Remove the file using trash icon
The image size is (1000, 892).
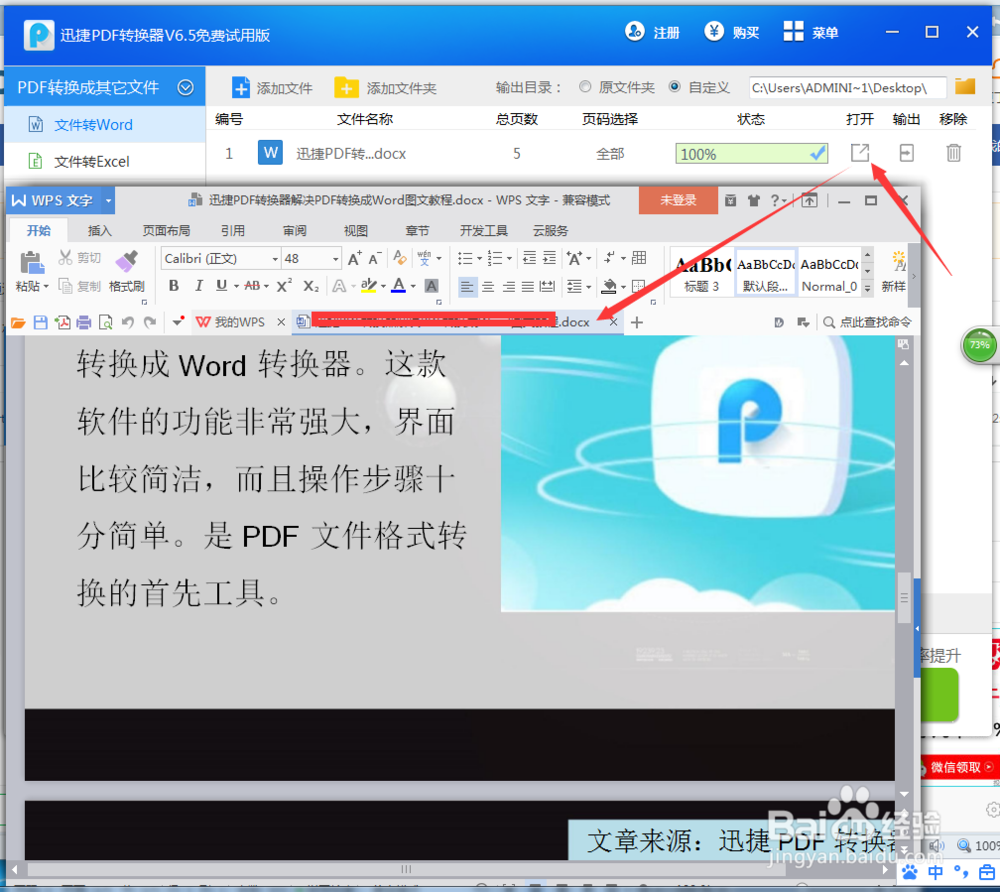pos(953,153)
